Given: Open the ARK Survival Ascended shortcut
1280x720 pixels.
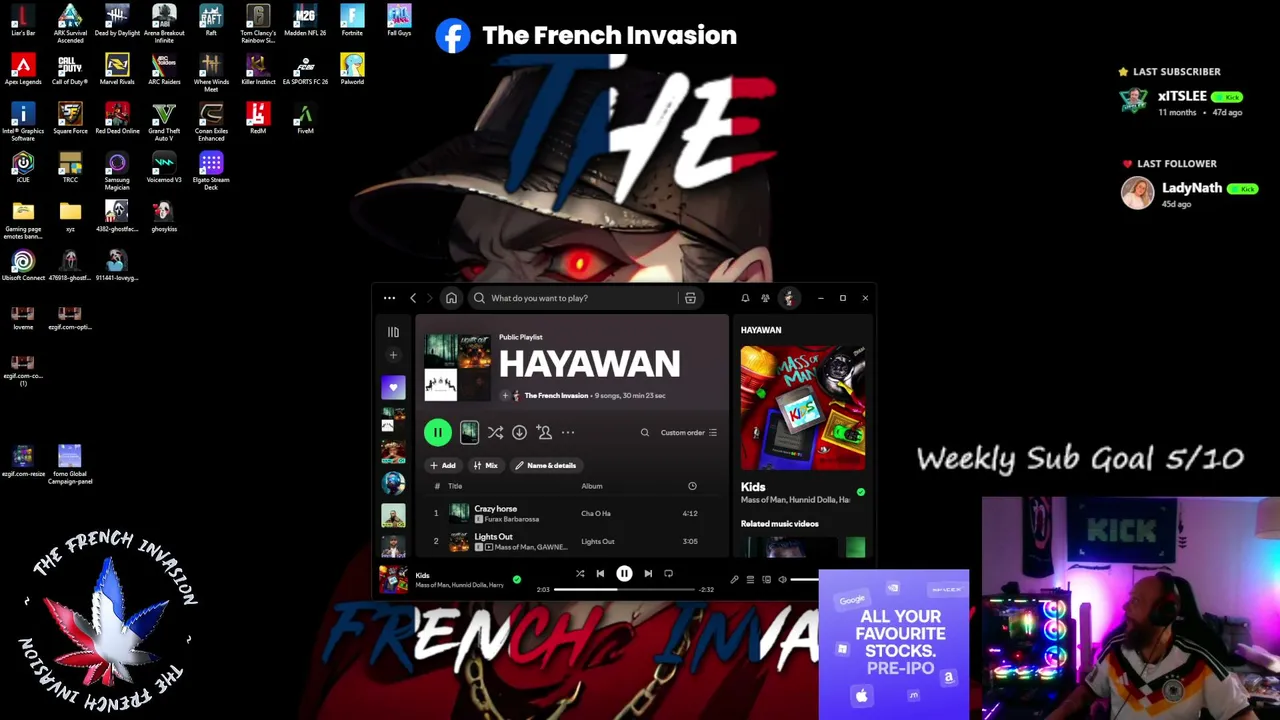Looking at the screenshot, I should coord(70,23).
